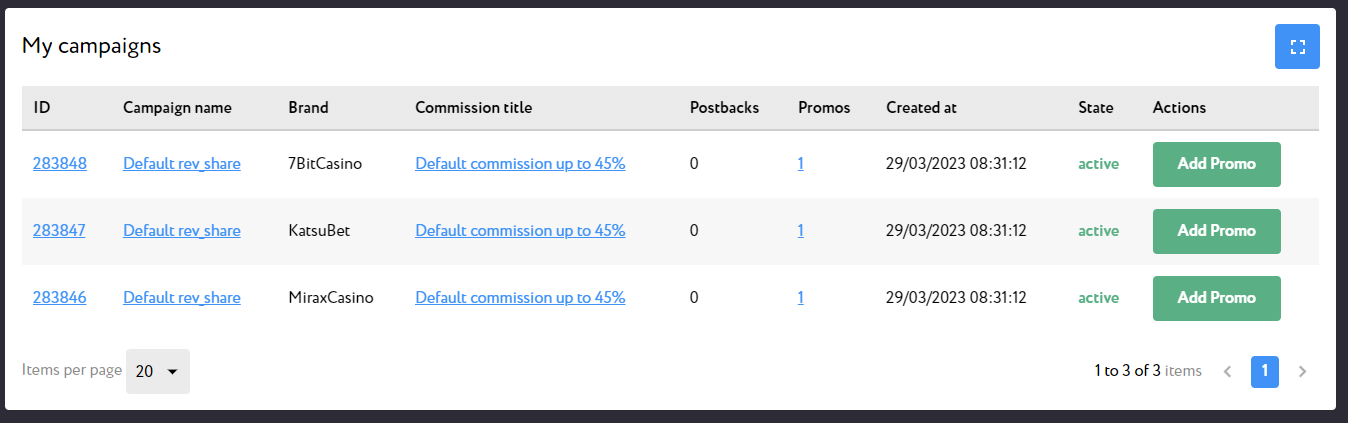Add Promo for 7BitCasino campaign
1348x423 pixels.
pyautogui.click(x=1216, y=164)
